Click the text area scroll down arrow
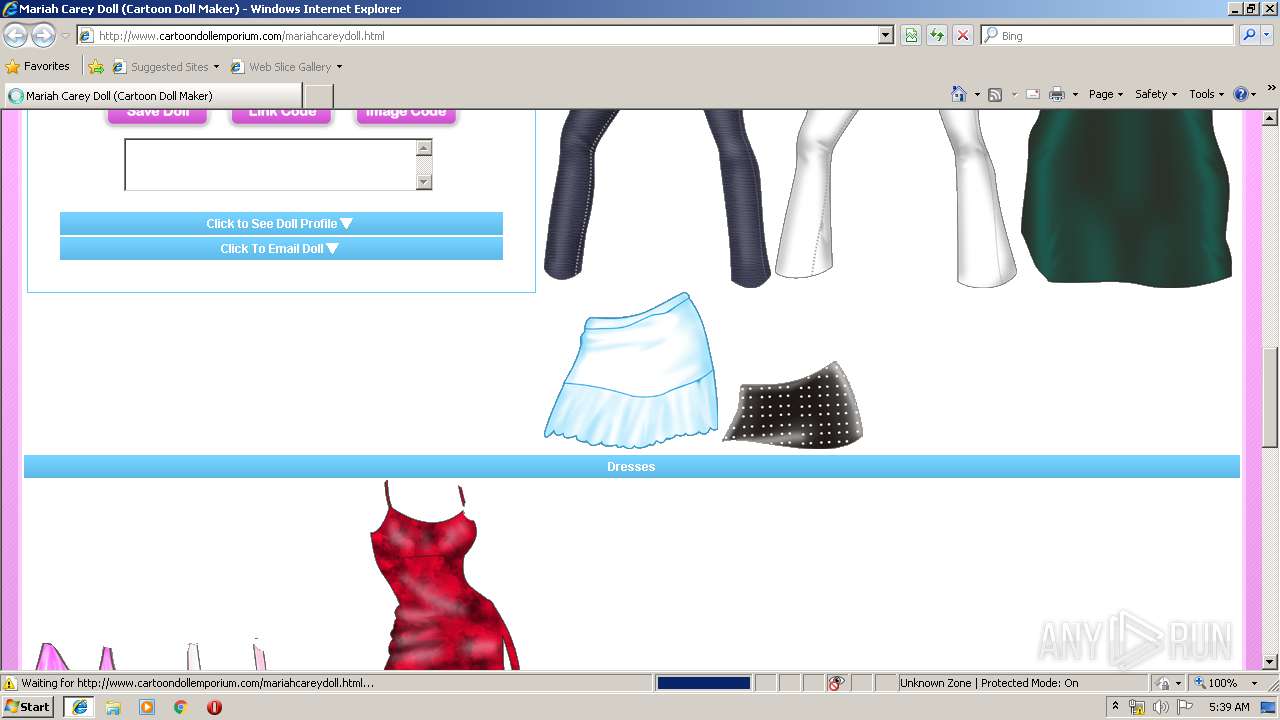 pyautogui.click(x=424, y=182)
